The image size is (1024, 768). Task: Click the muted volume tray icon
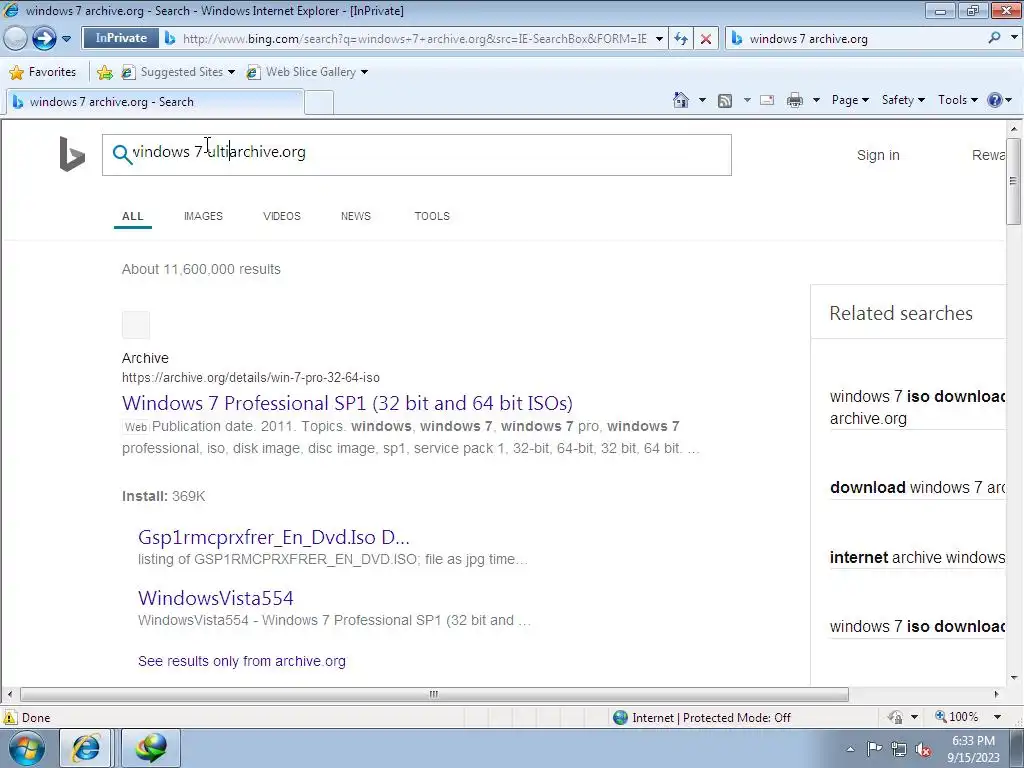(x=923, y=750)
